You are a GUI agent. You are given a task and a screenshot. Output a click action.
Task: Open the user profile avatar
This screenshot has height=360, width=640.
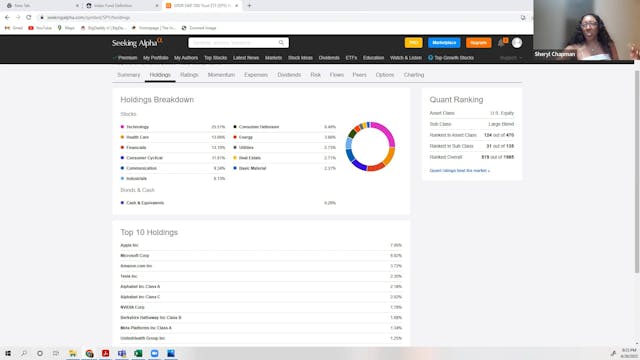(517, 43)
